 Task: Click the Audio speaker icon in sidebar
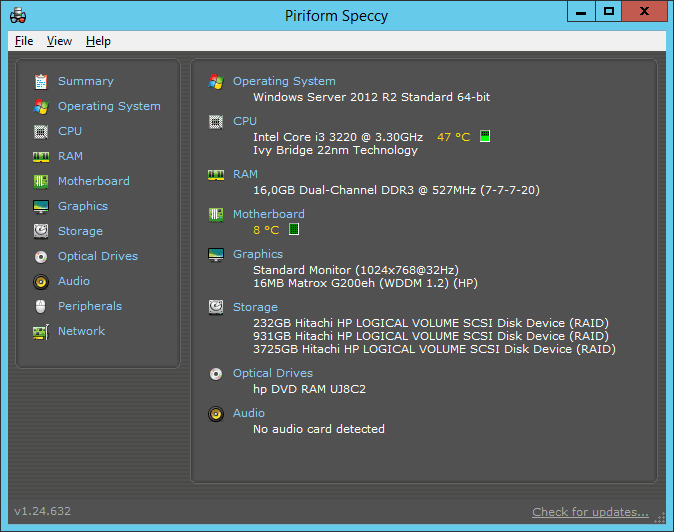41,282
